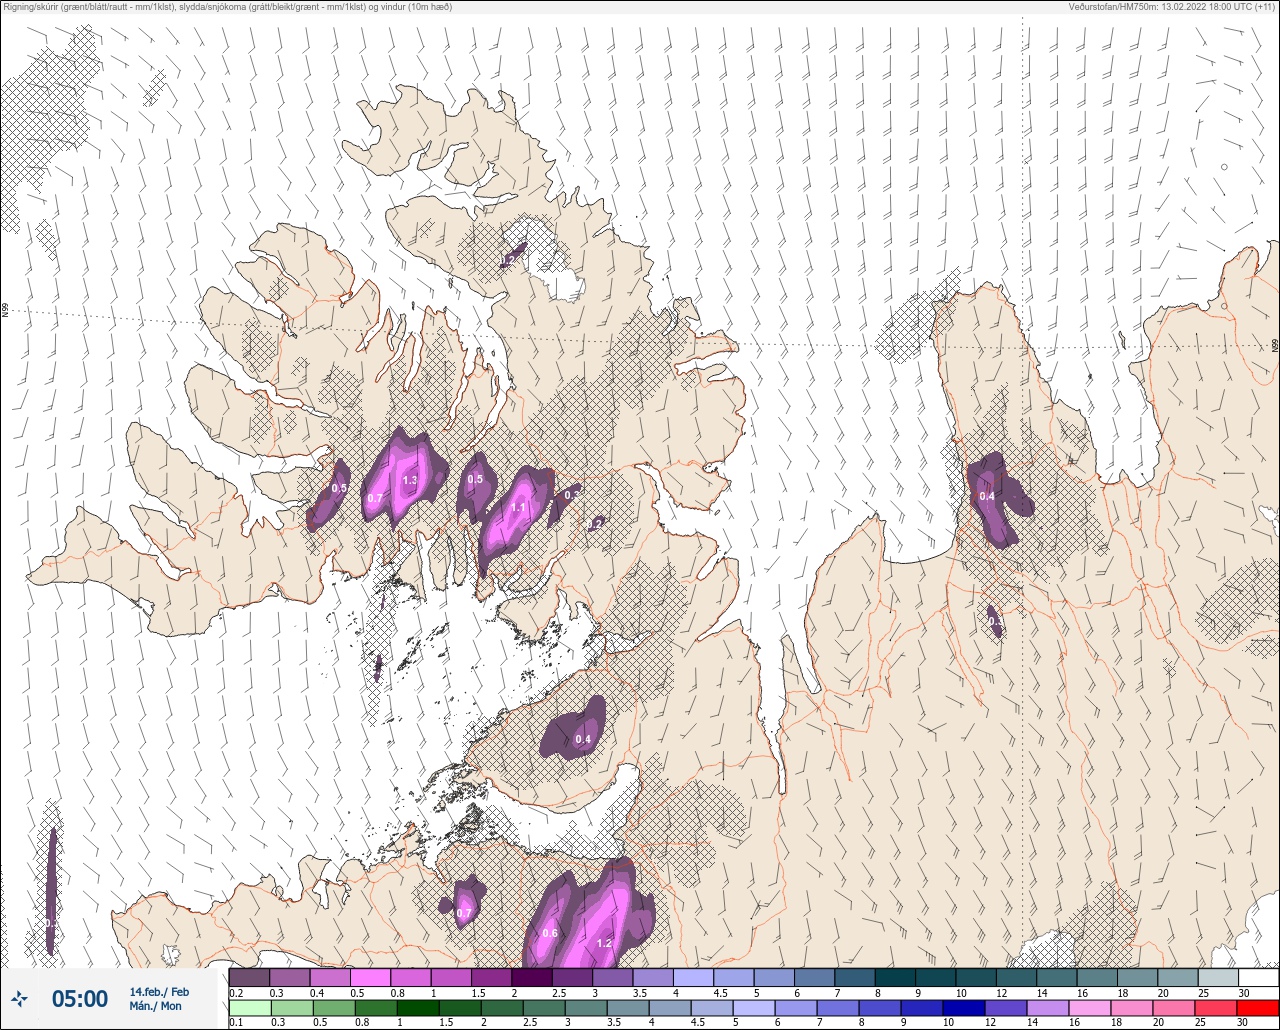Pick the upper legend dark purple swatch labeled 2
This screenshot has height=1030, width=1280.
[x=531, y=977]
